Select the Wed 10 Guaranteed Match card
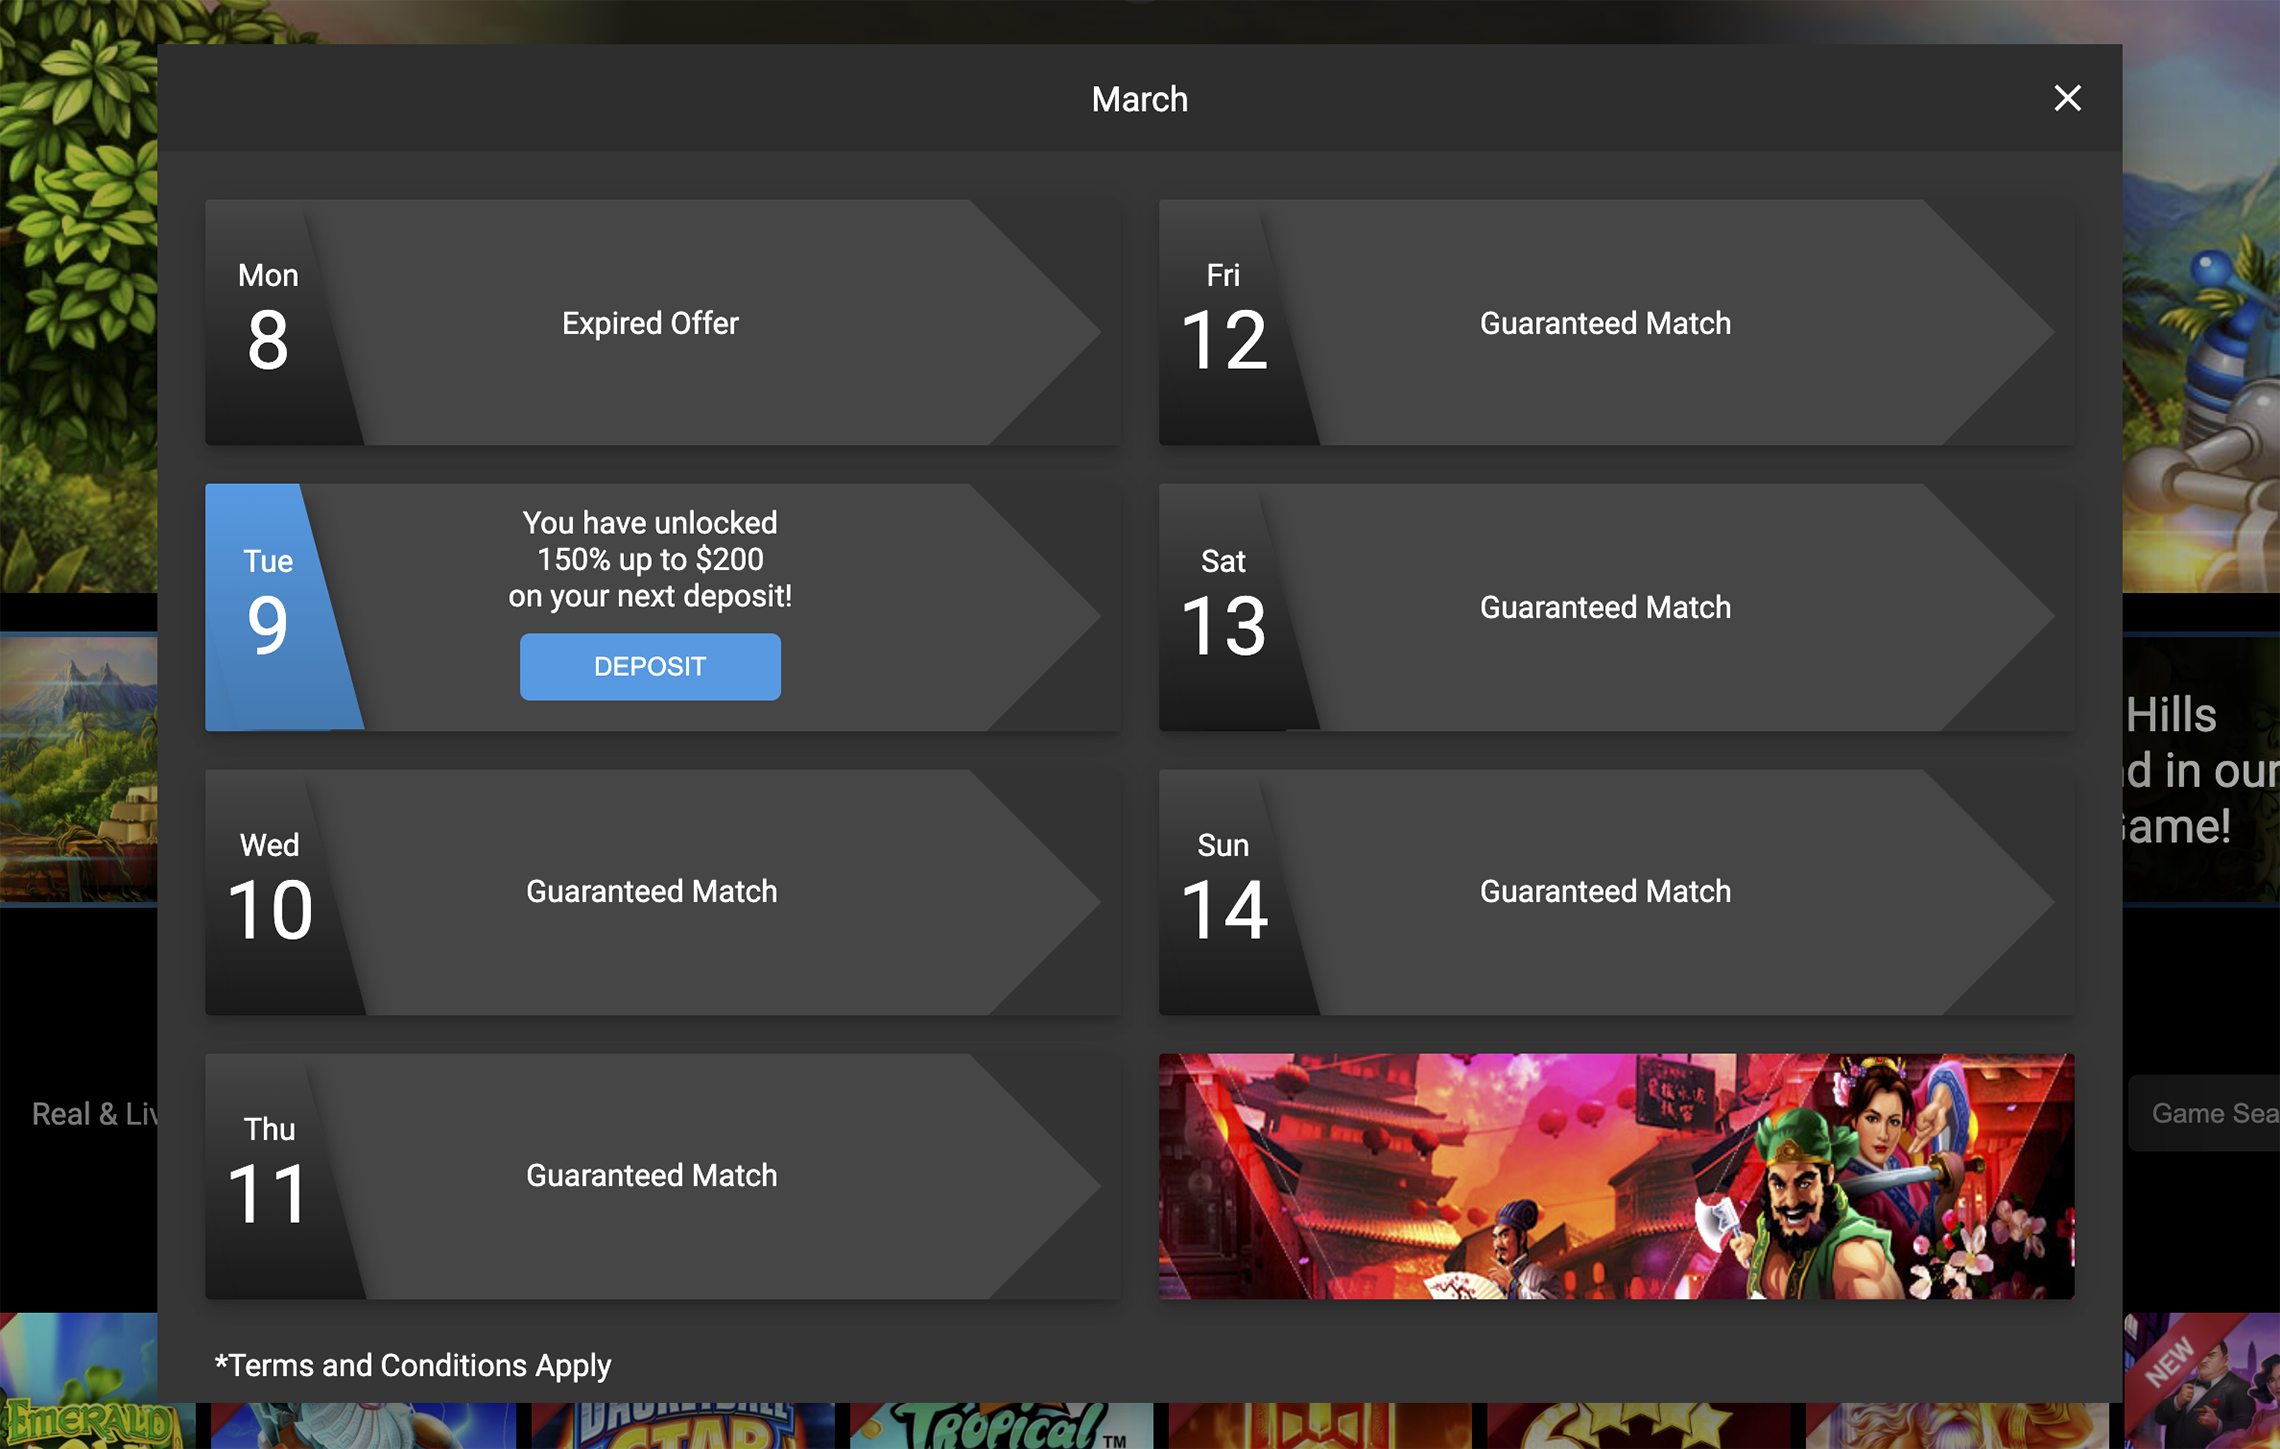This screenshot has height=1449, width=2280. point(663,892)
